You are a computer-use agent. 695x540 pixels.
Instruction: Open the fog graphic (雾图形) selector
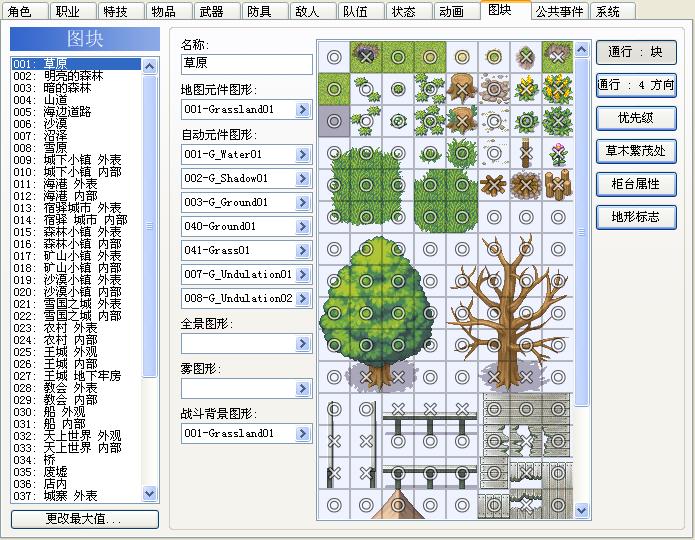coord(303,388)
